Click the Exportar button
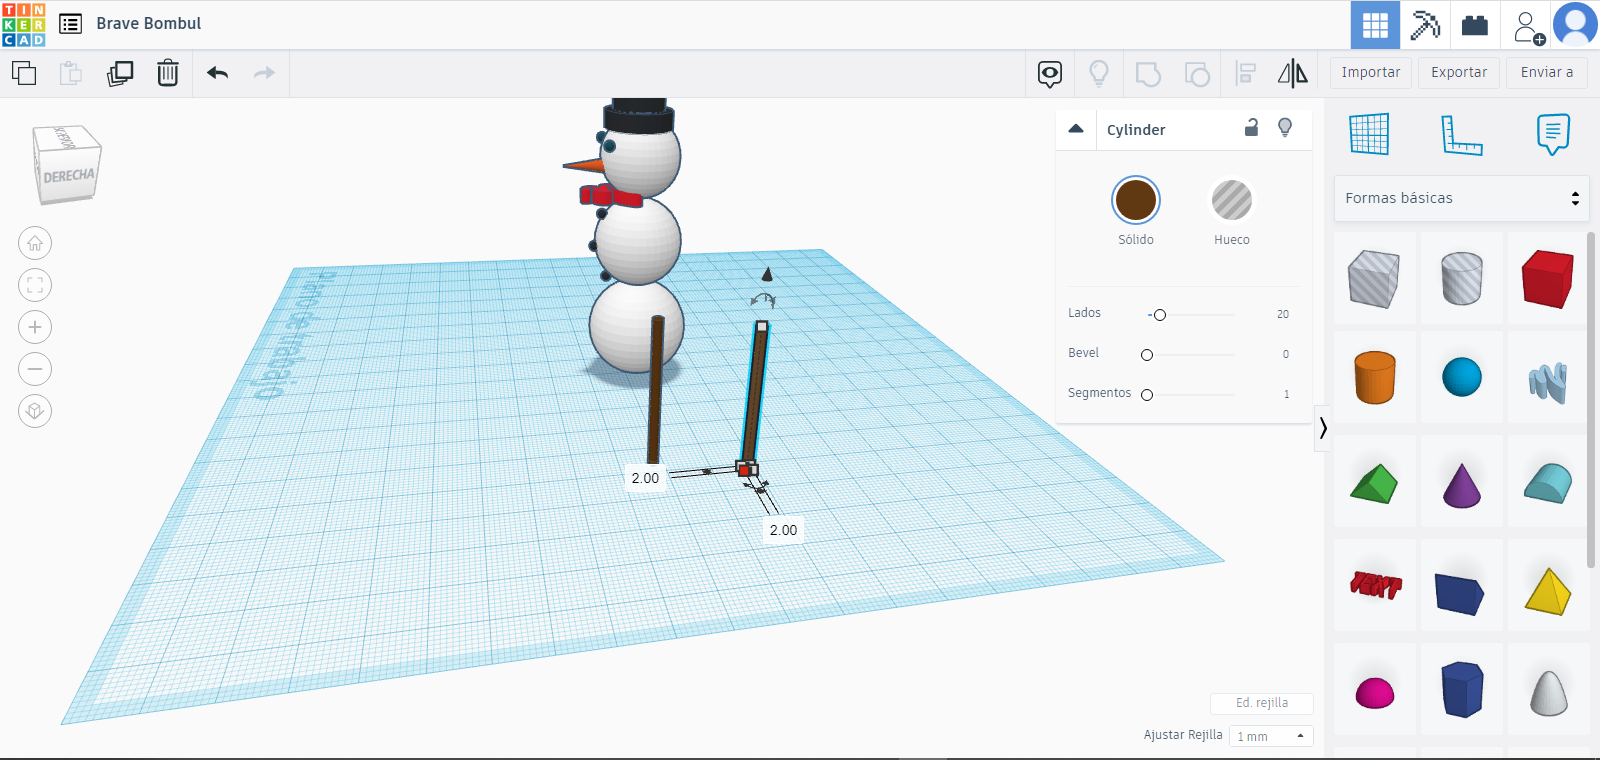Screen dimensions: 1600x760 [x=1459, y=73]
